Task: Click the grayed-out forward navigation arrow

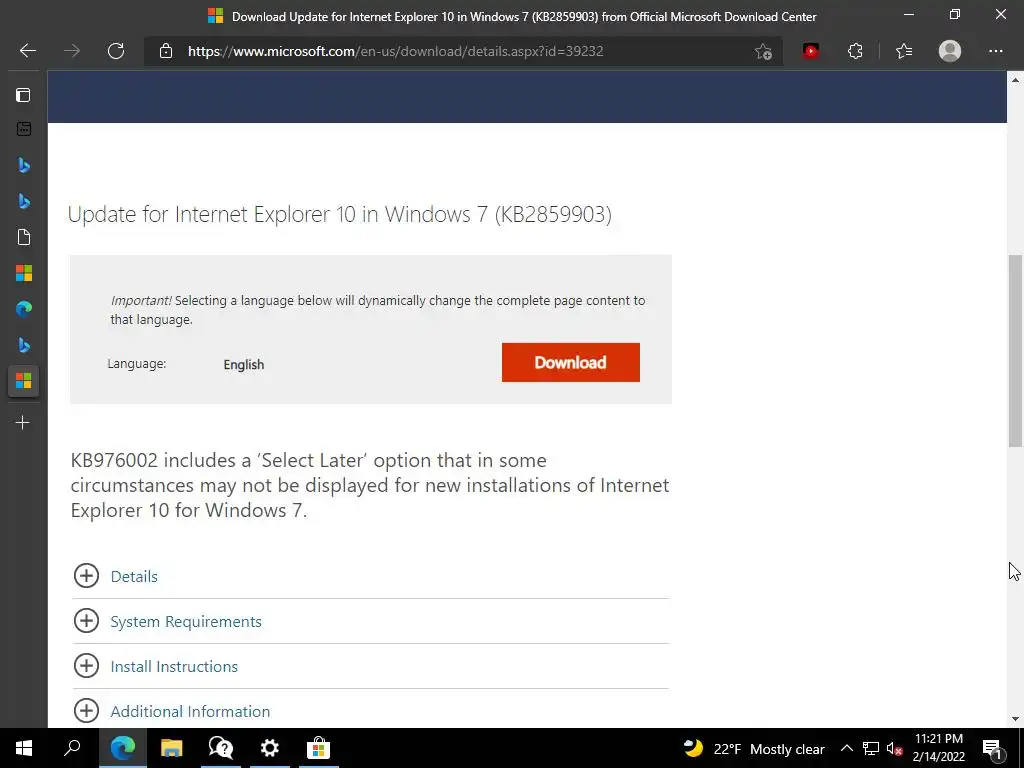Action: [x=72, y=51]
